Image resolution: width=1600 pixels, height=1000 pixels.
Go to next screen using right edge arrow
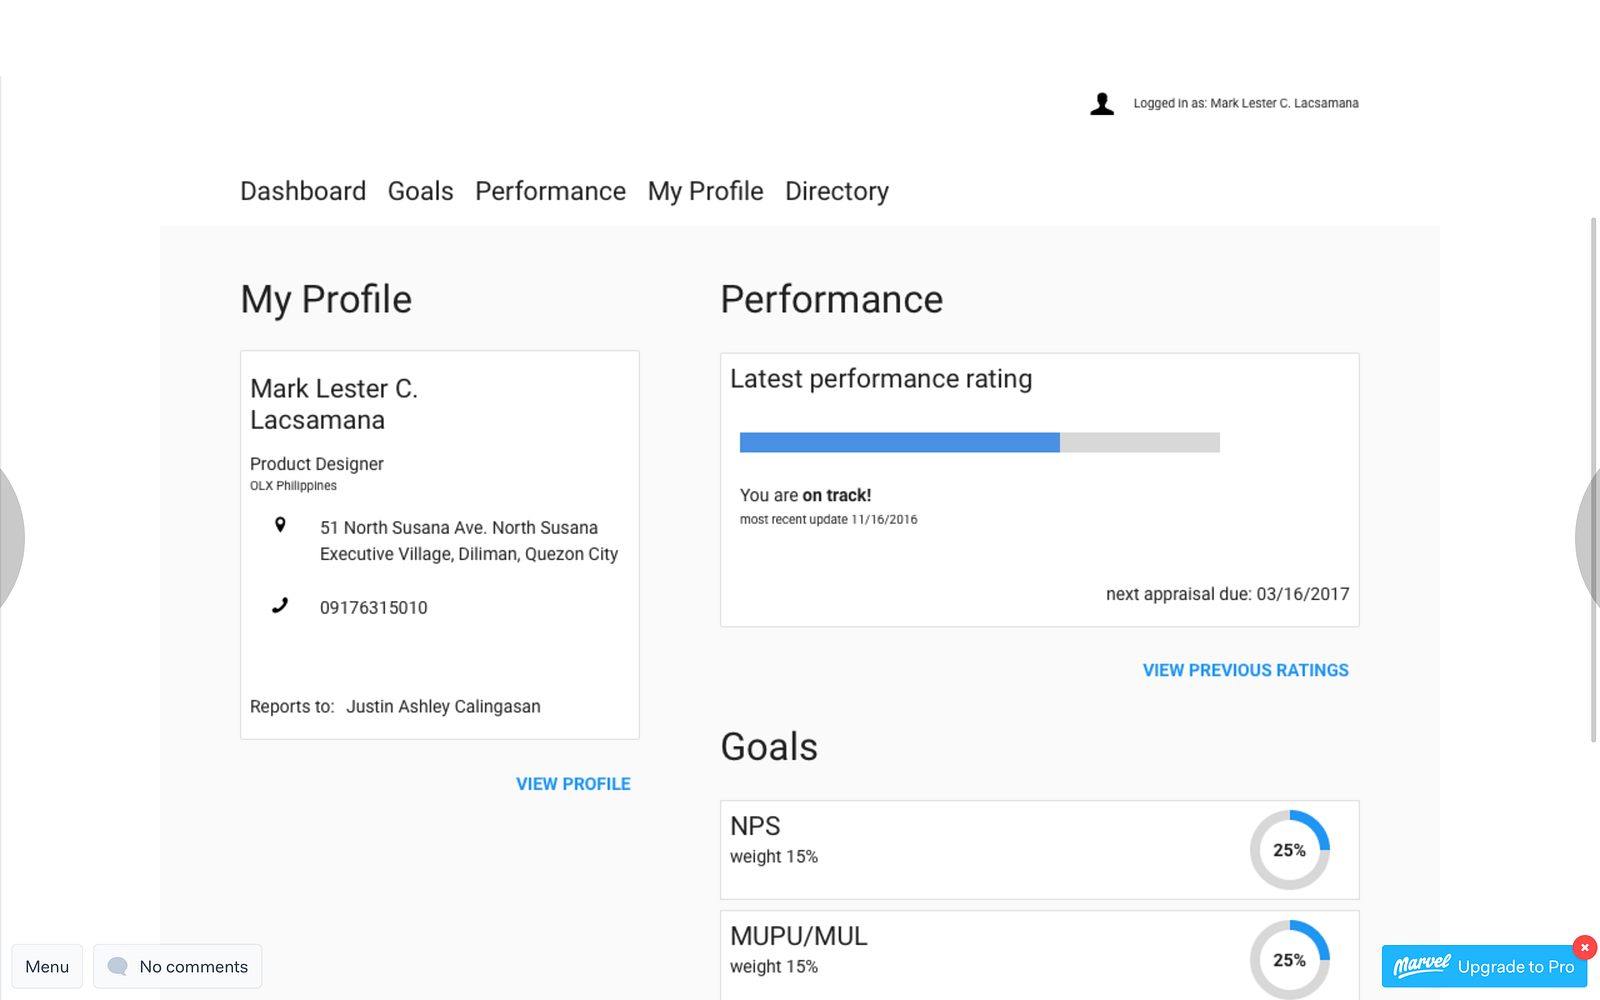pos(1589,538)
